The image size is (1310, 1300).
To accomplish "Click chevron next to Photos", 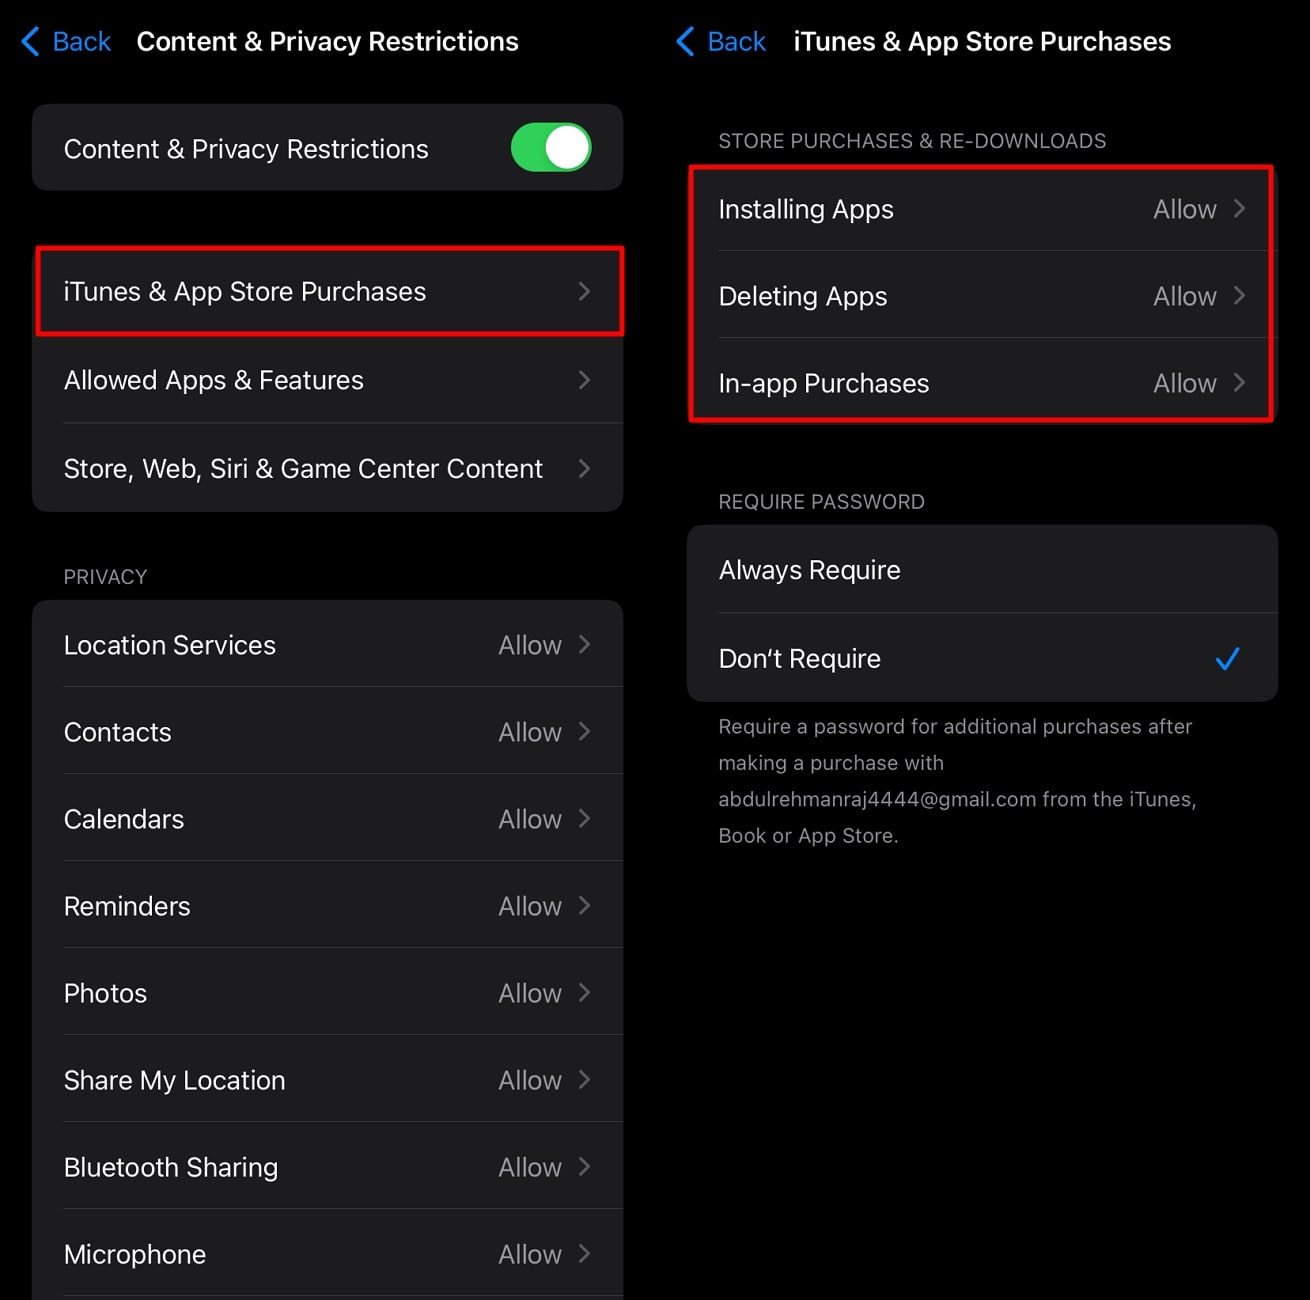I will coord(585,993).
